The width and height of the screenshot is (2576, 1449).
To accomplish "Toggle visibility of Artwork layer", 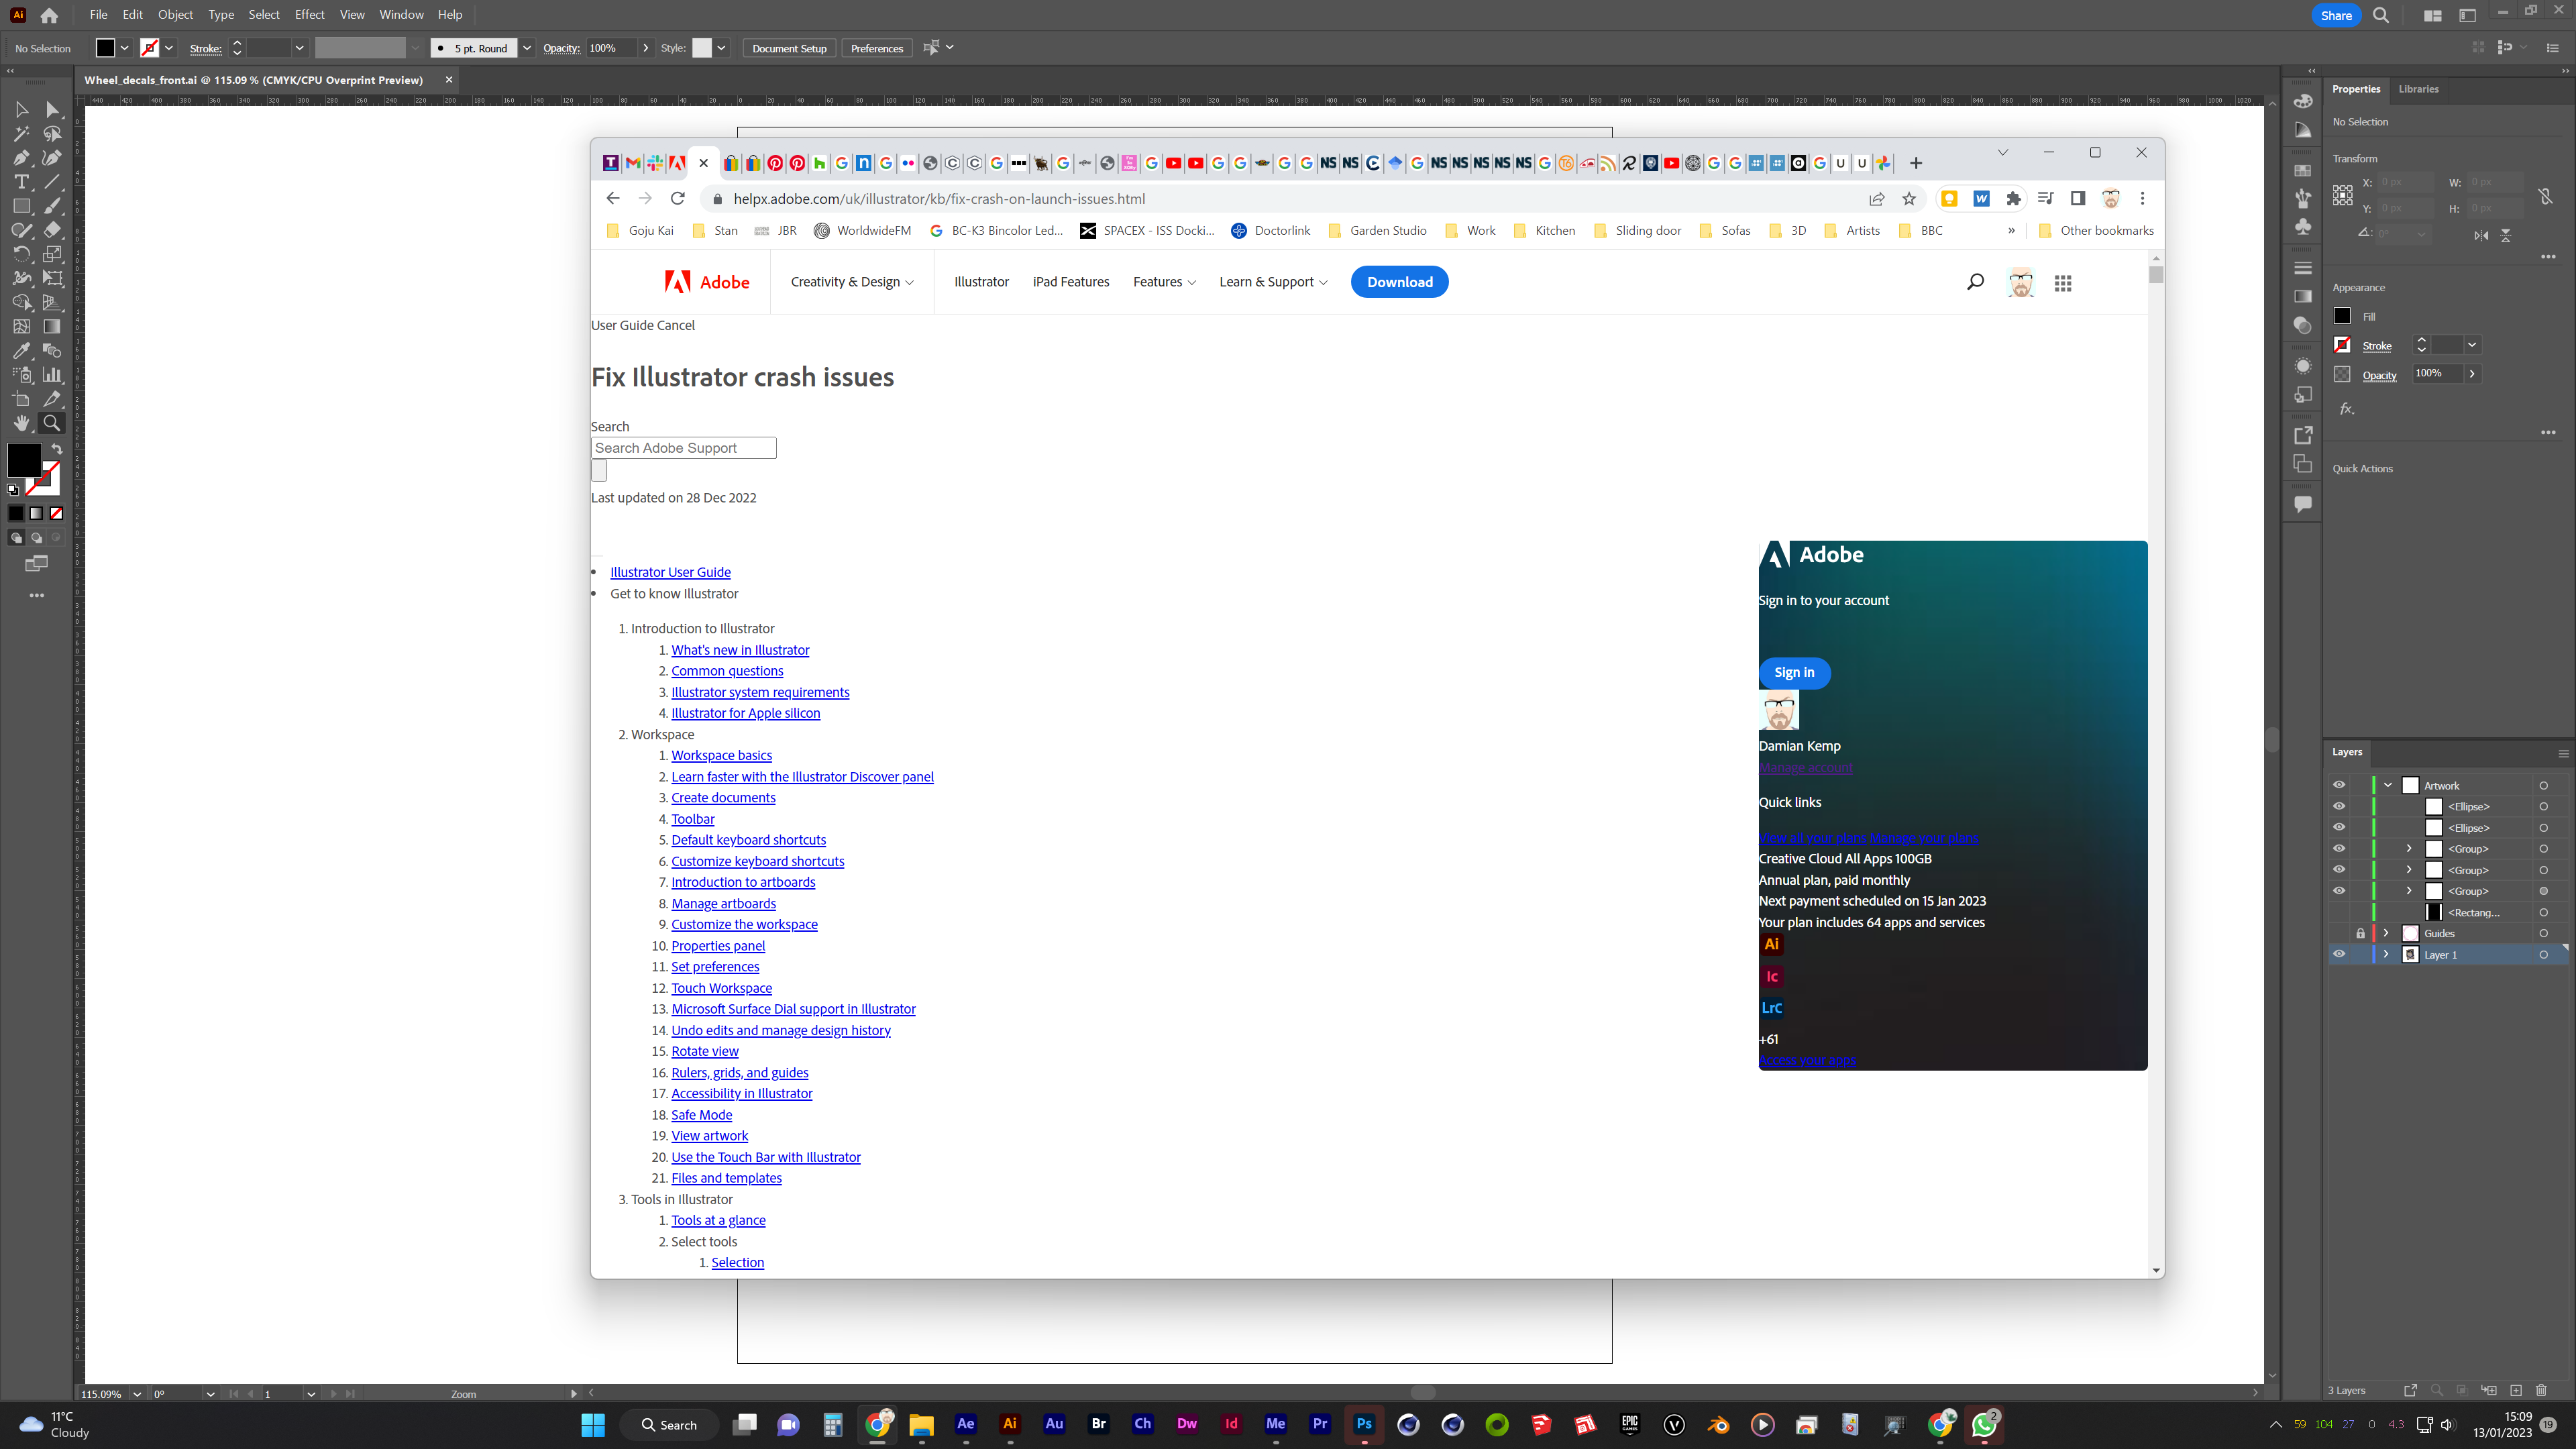I will pyautogui.click(x=2339, y=784).
